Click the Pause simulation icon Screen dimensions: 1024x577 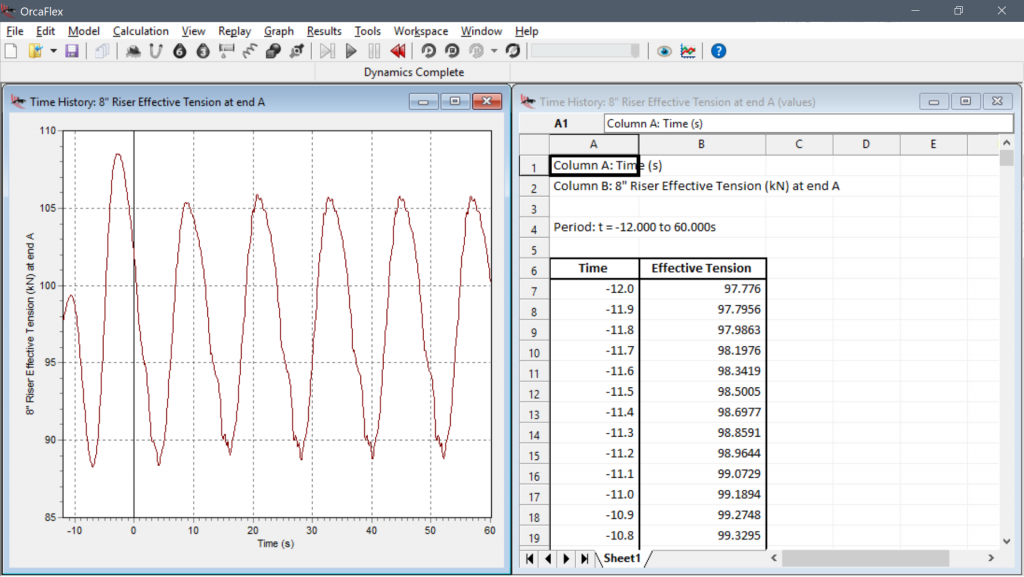tap(374, 51)
